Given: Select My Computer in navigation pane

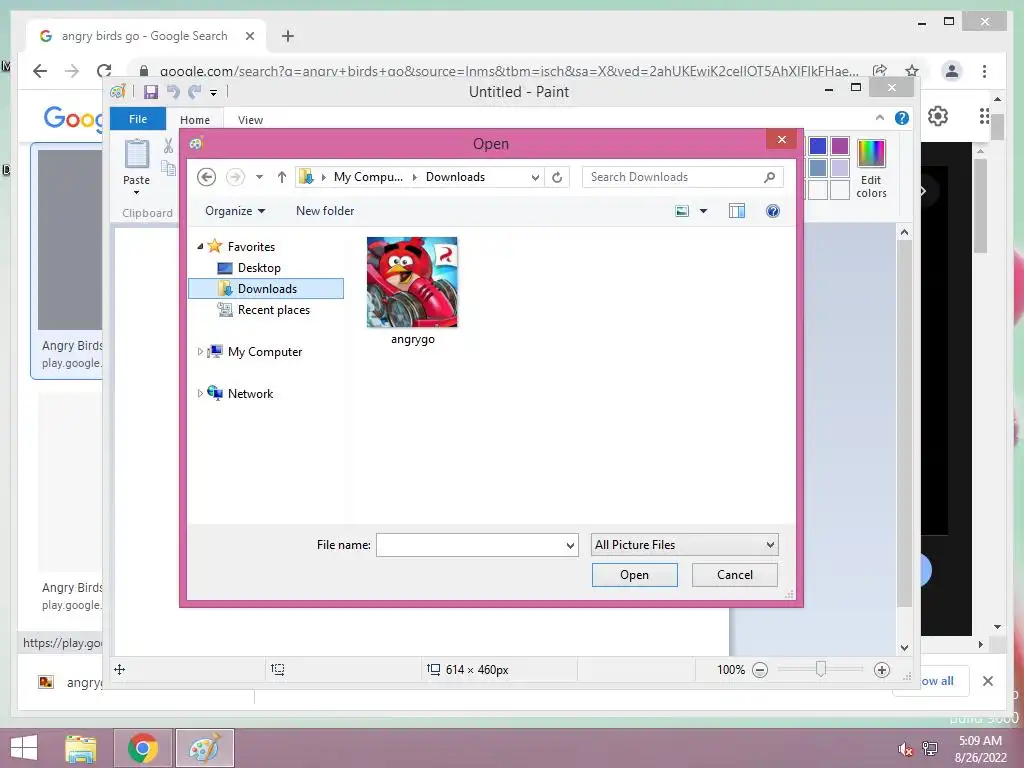Looking at the screenshot, I should (264, 351).
